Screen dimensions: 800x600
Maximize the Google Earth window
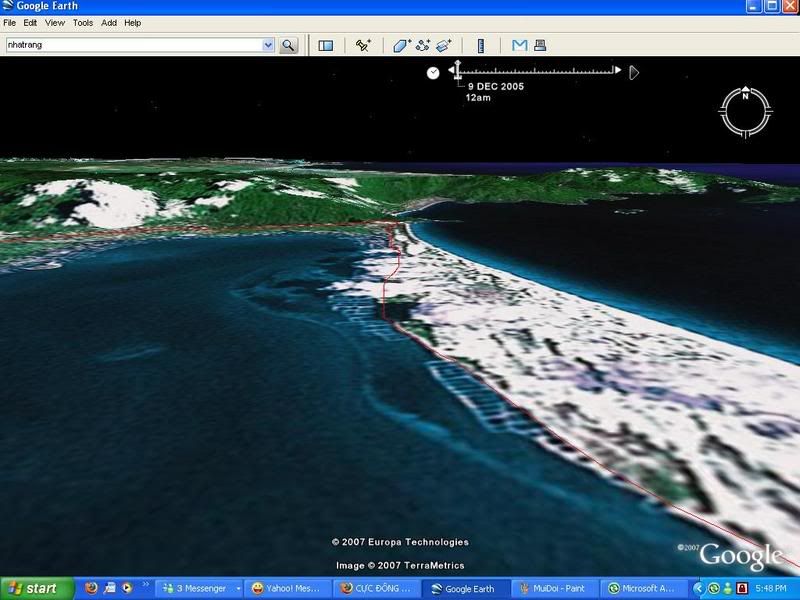[x=771, y=6]
